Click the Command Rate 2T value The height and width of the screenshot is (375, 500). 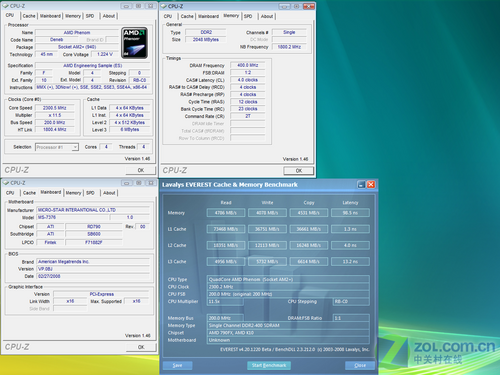point(248,116)
